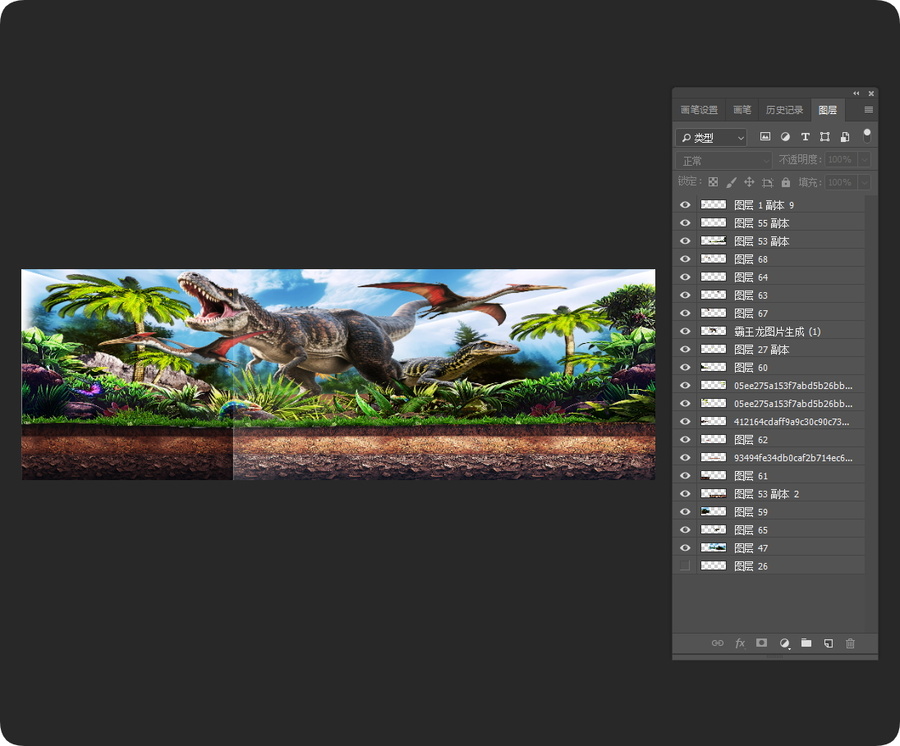Image resolution: width=900 pixels, height=746 pixels.
Task: Hide layer 图层 55 副本
Action: (x=685, y=223)
